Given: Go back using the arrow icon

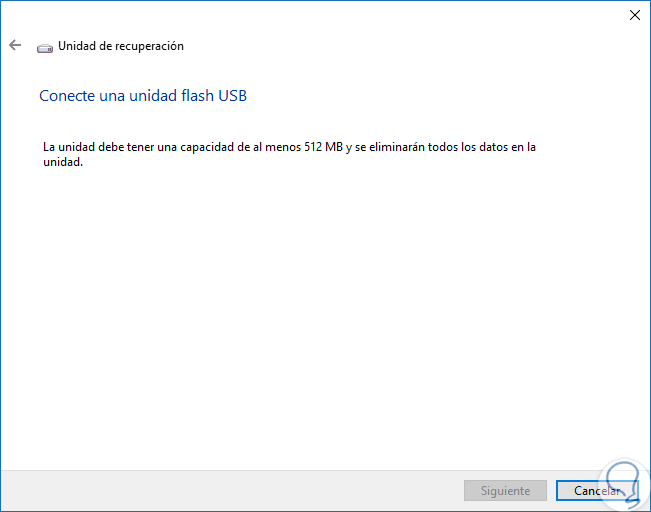Looking at the screenshot, I should [15, 45].
